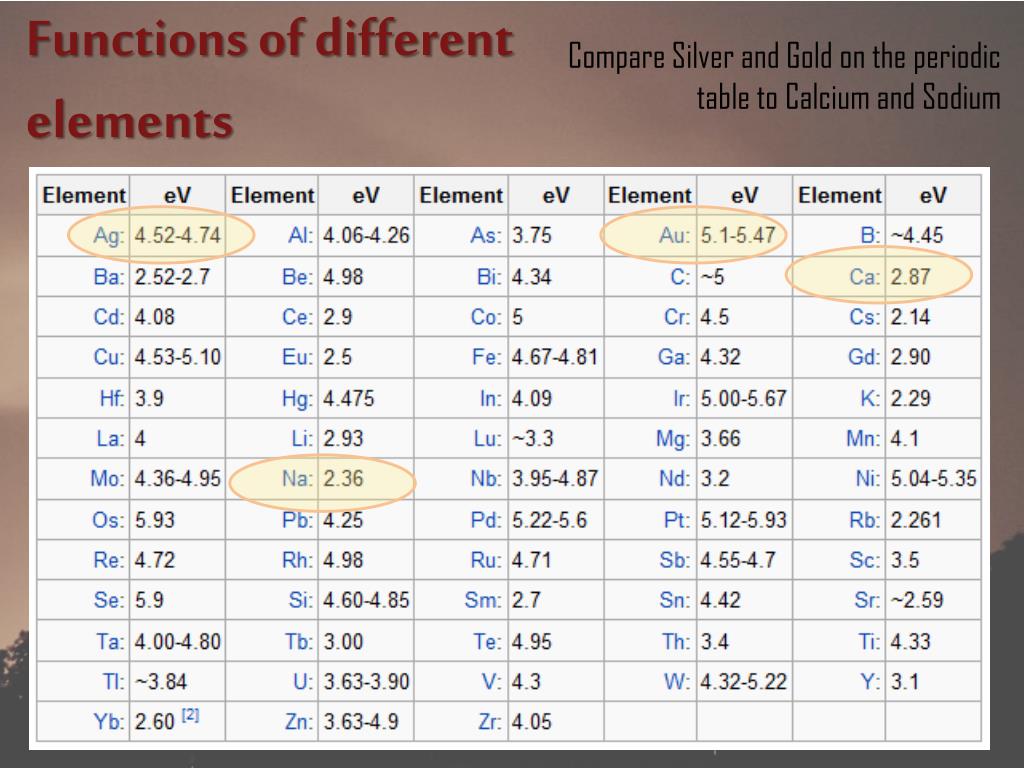Click the Gd element link

click(865, 357)
